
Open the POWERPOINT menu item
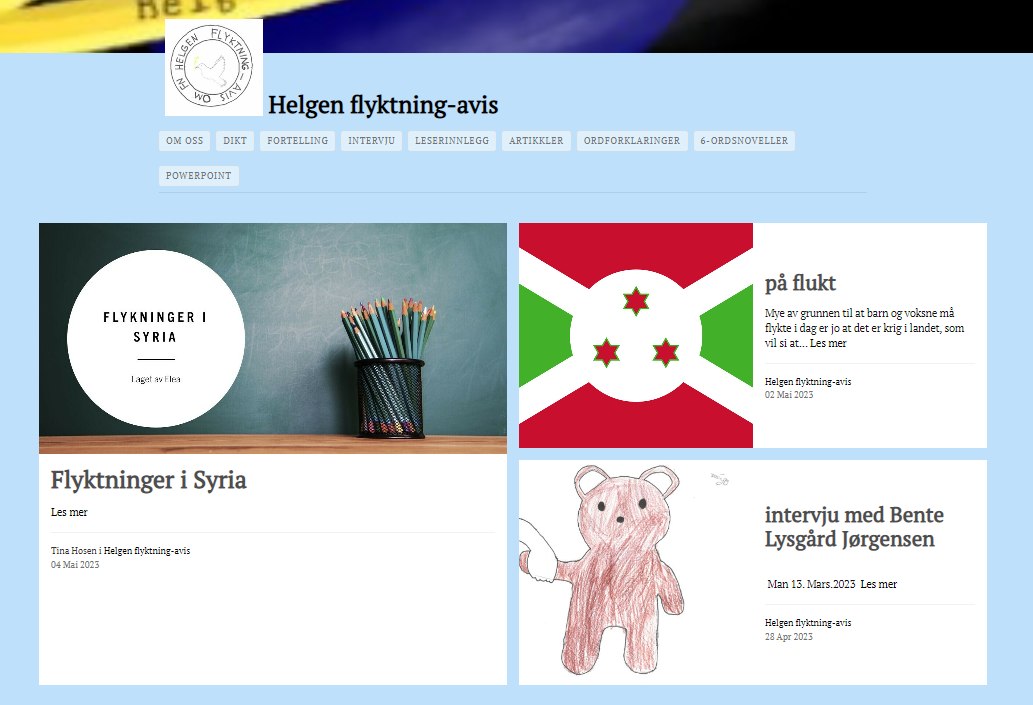(x=198, y=176)
